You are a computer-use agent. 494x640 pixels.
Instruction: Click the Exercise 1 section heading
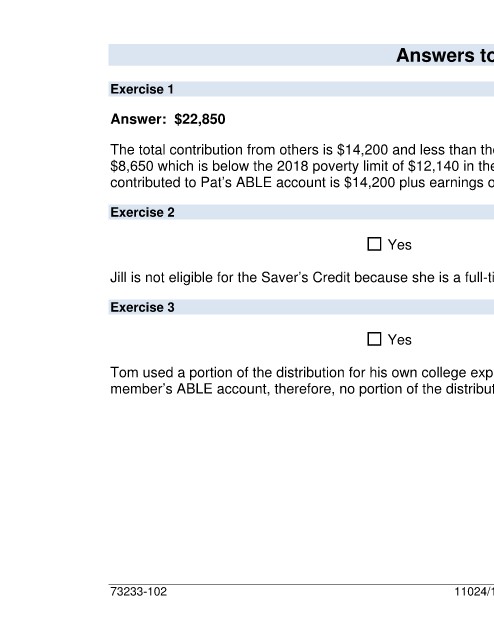pyautogui.click(x=142, y=89)
